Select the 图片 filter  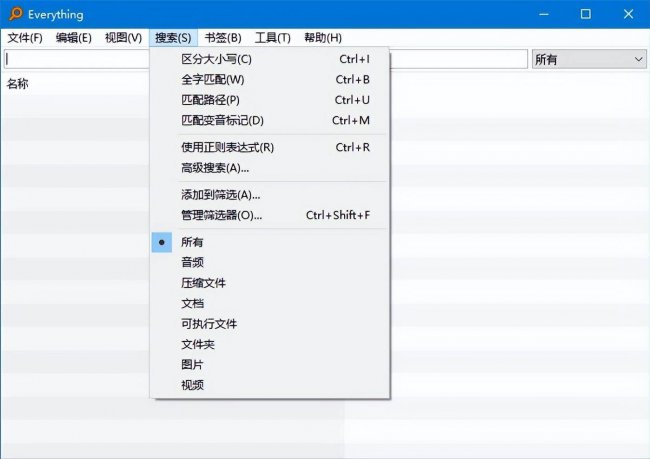pos(269,364)
